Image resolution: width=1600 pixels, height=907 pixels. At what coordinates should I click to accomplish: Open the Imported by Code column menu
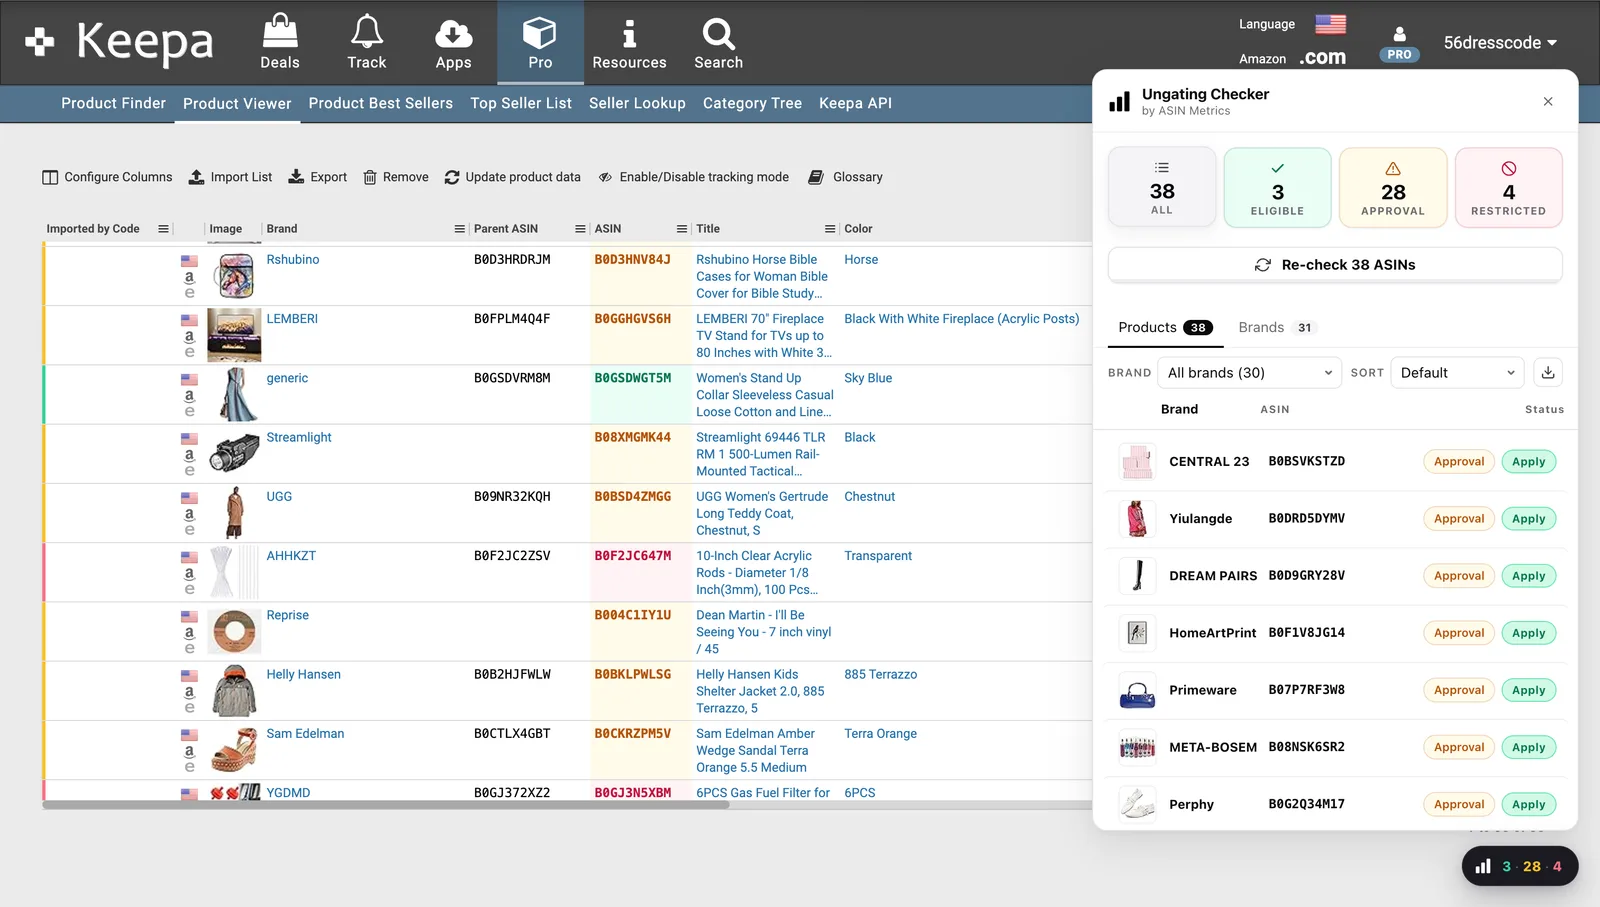[164, 229]
